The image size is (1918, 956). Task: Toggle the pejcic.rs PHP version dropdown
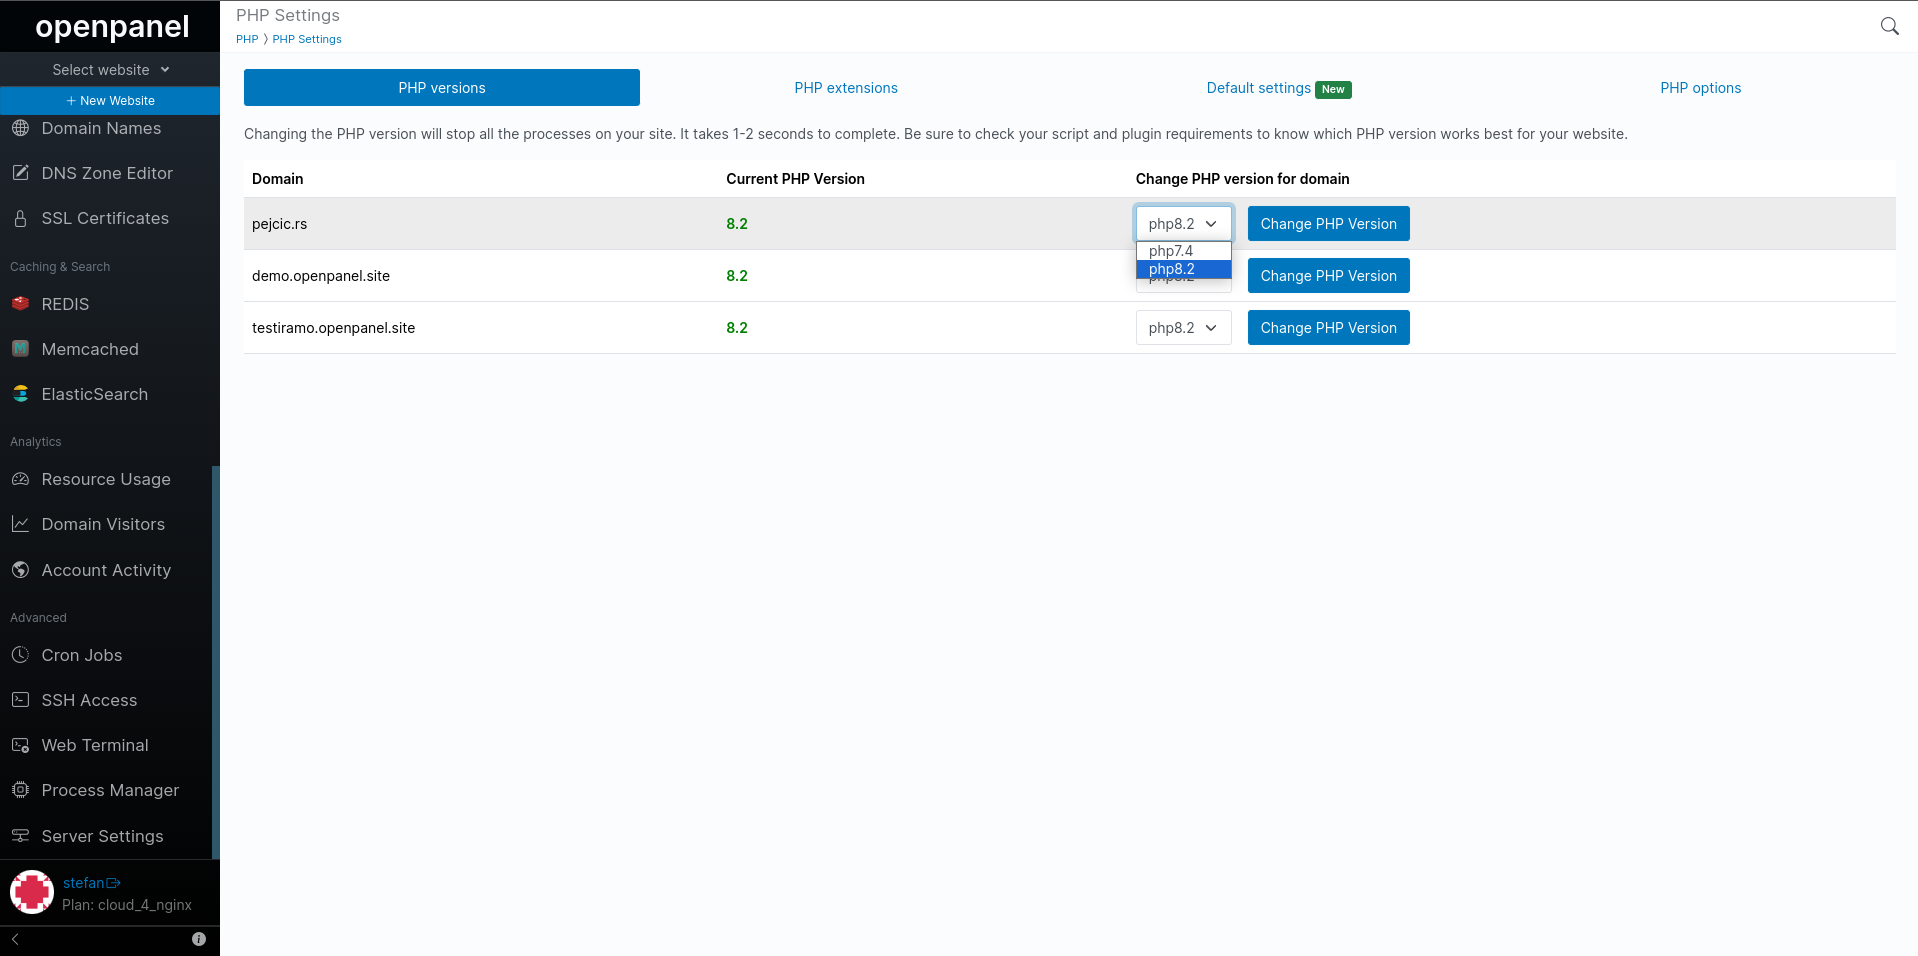pyautogui.click(x=1183, y=224)
